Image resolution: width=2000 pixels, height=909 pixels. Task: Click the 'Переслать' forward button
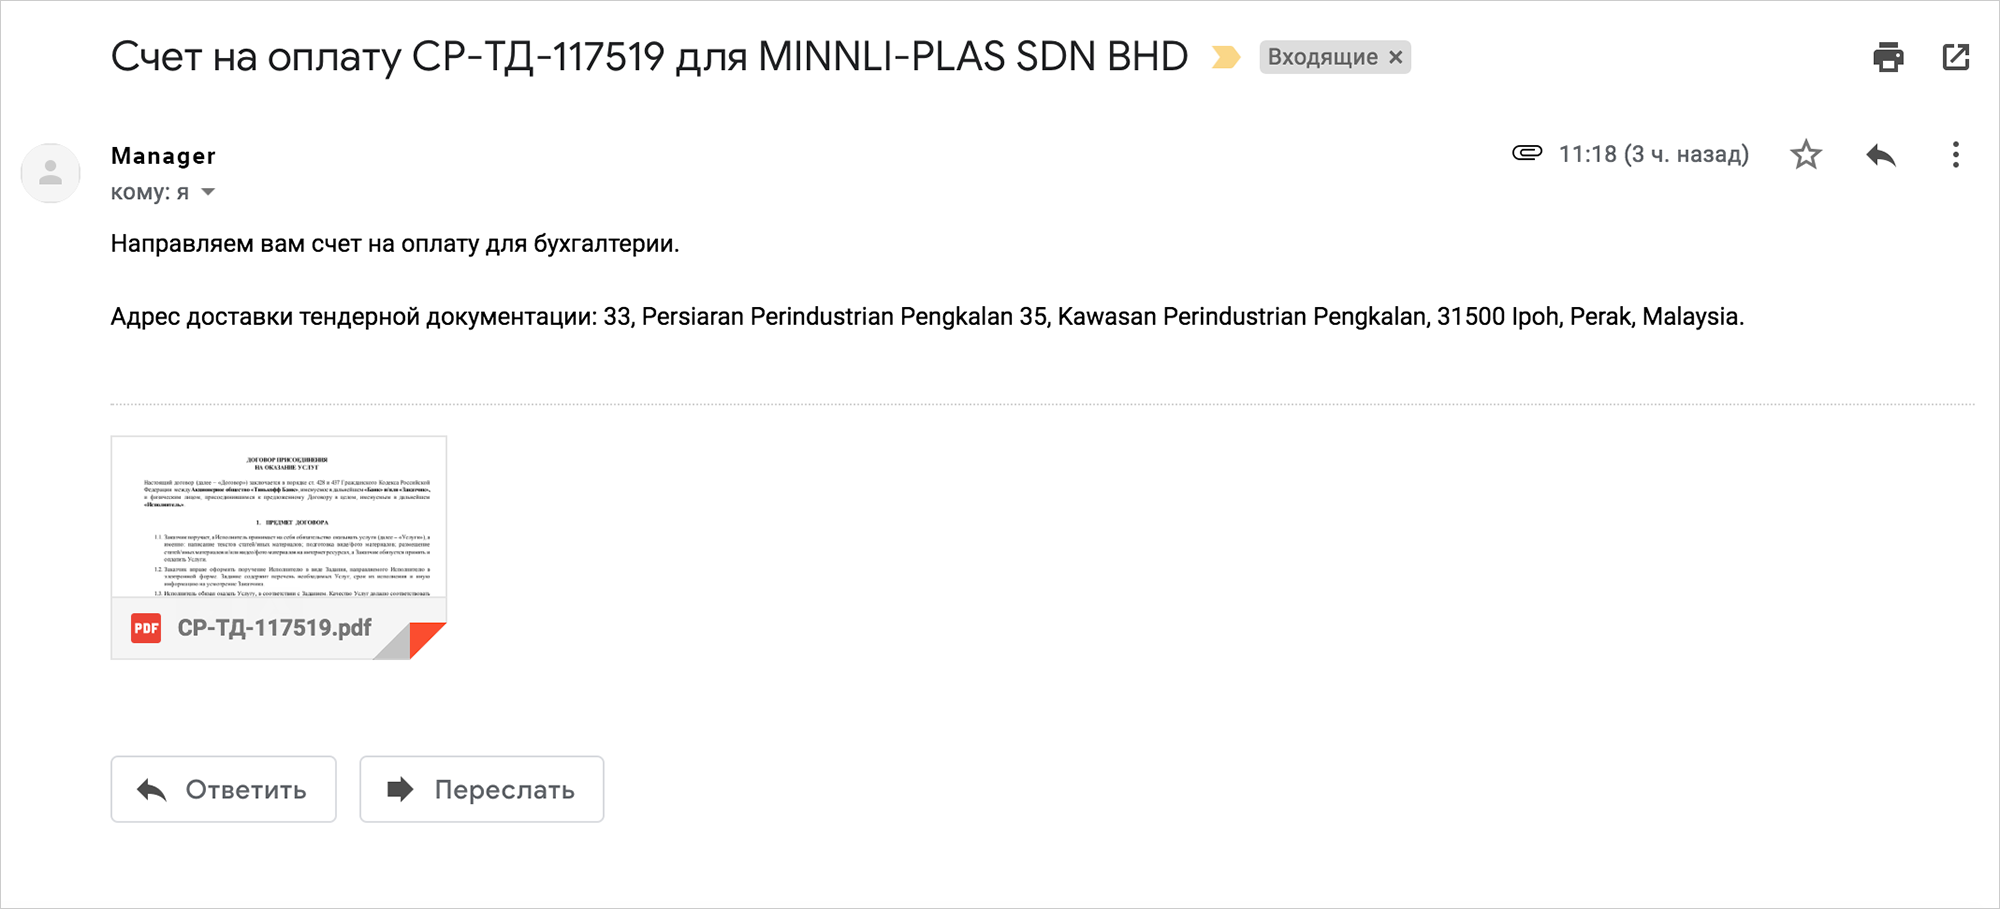click(x=482, y=789)
